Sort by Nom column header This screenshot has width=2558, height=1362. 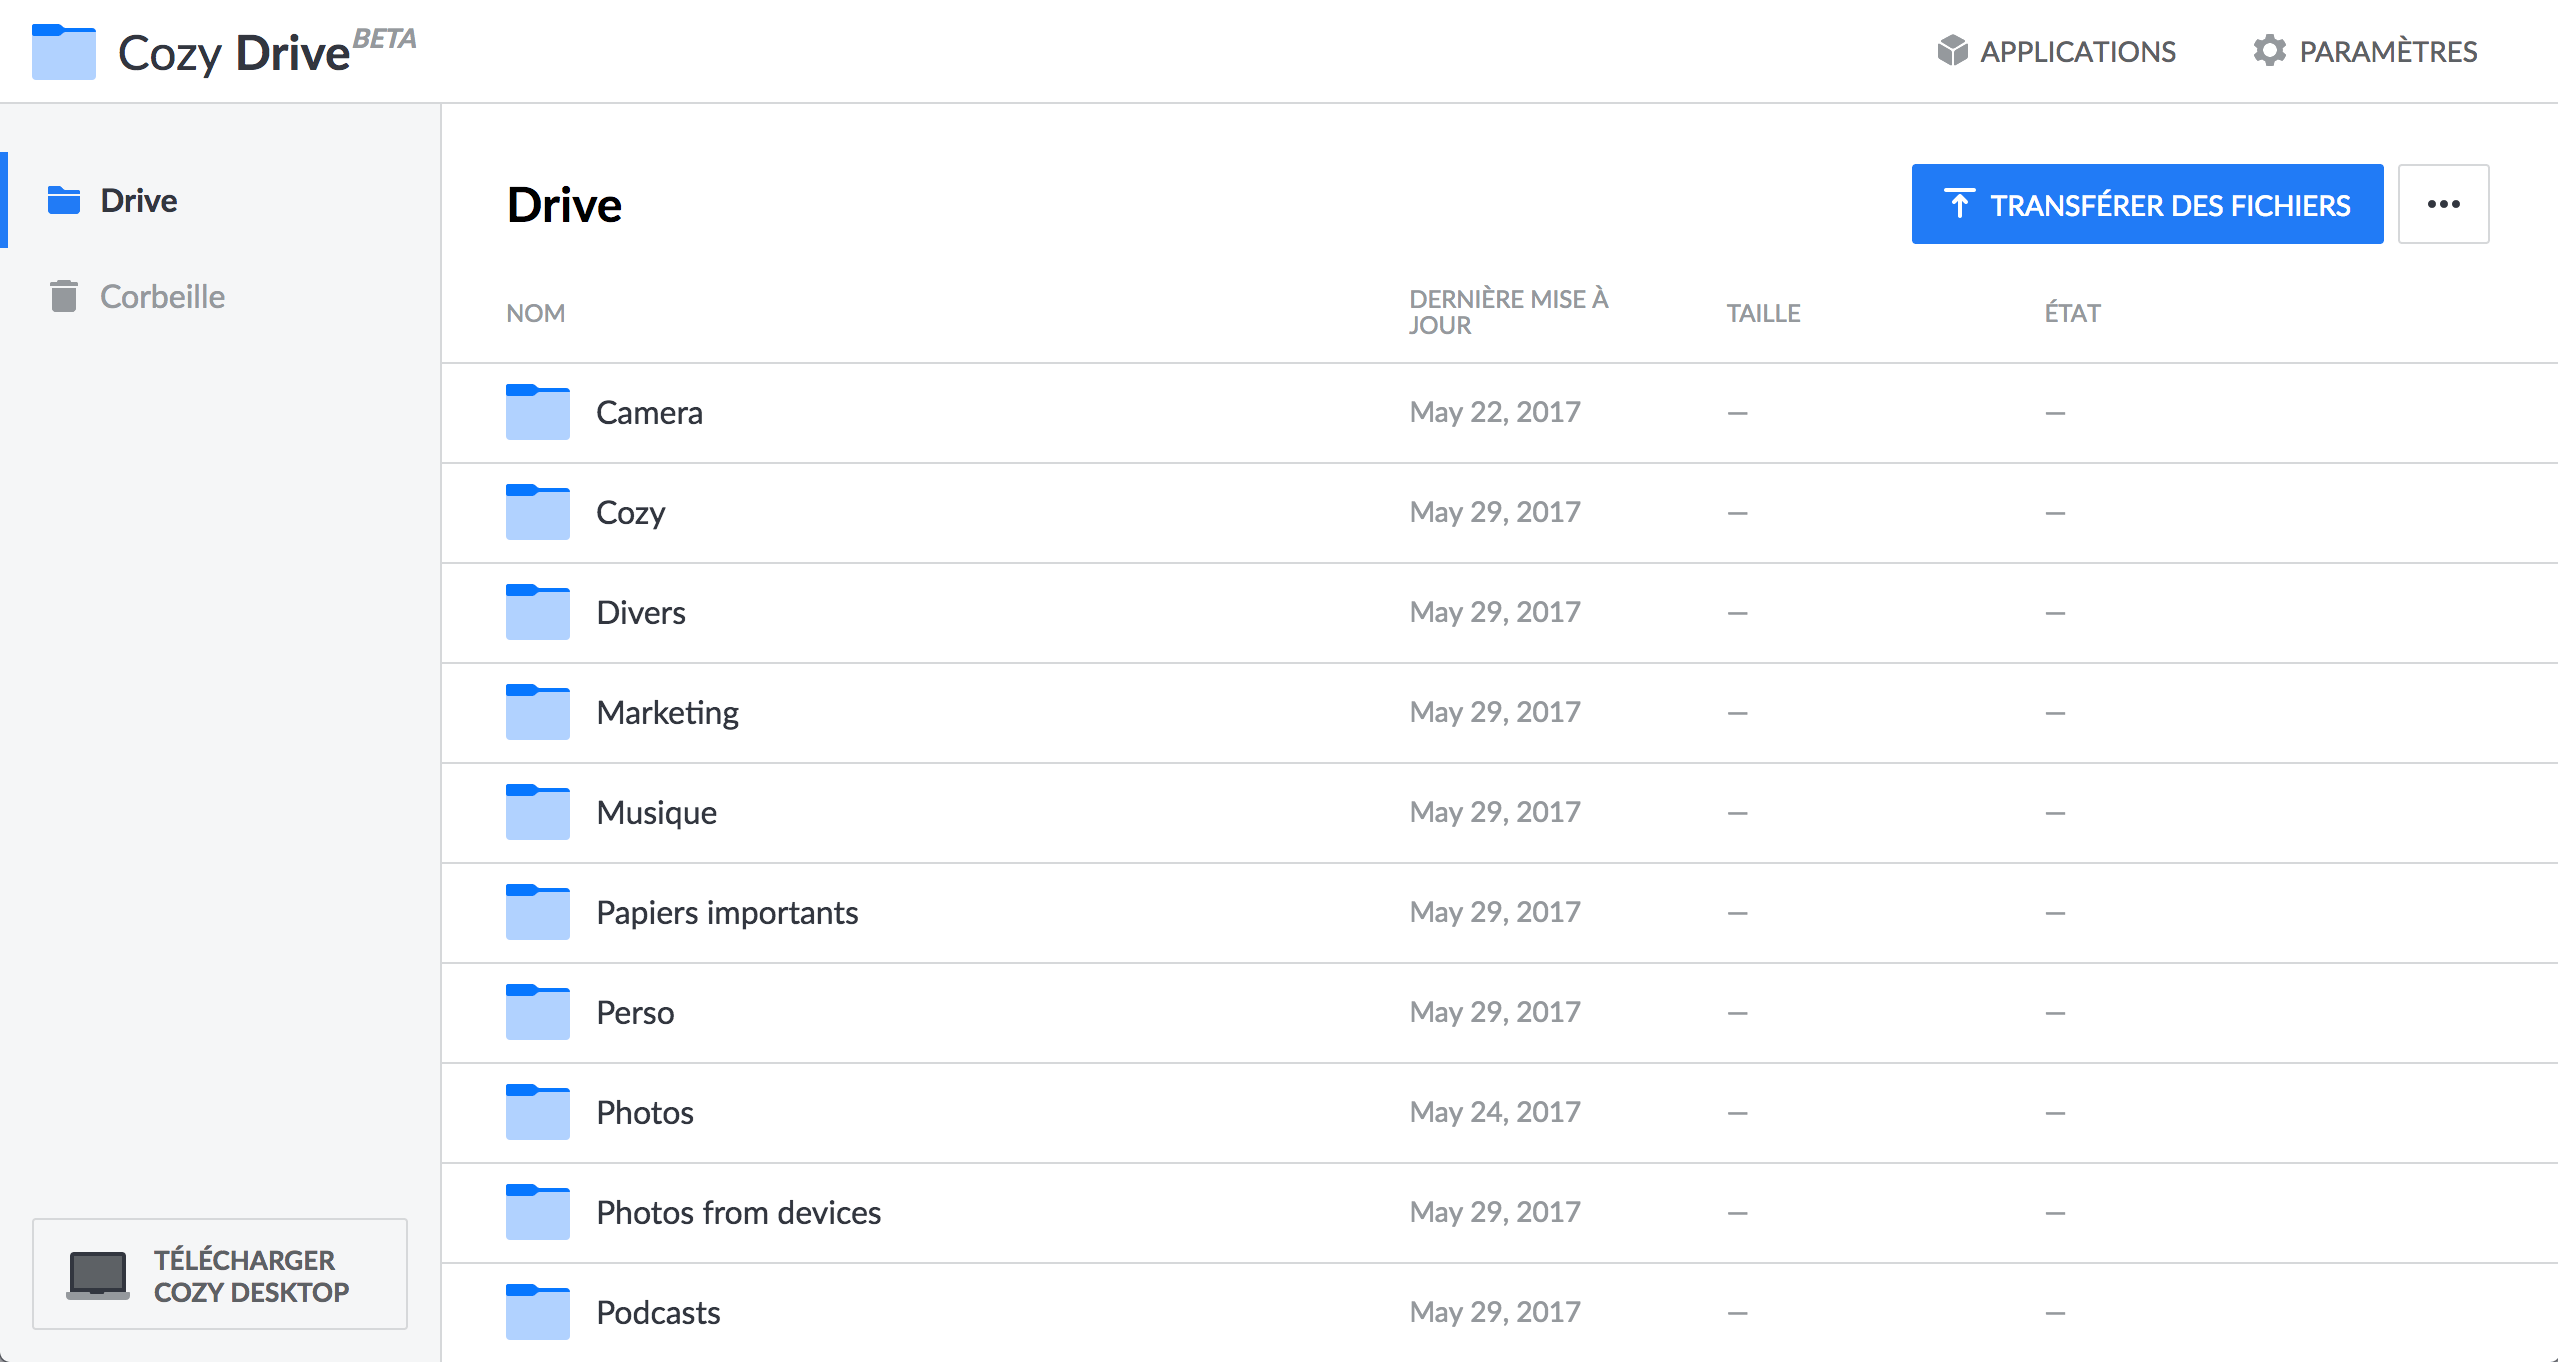coord(535,313)
